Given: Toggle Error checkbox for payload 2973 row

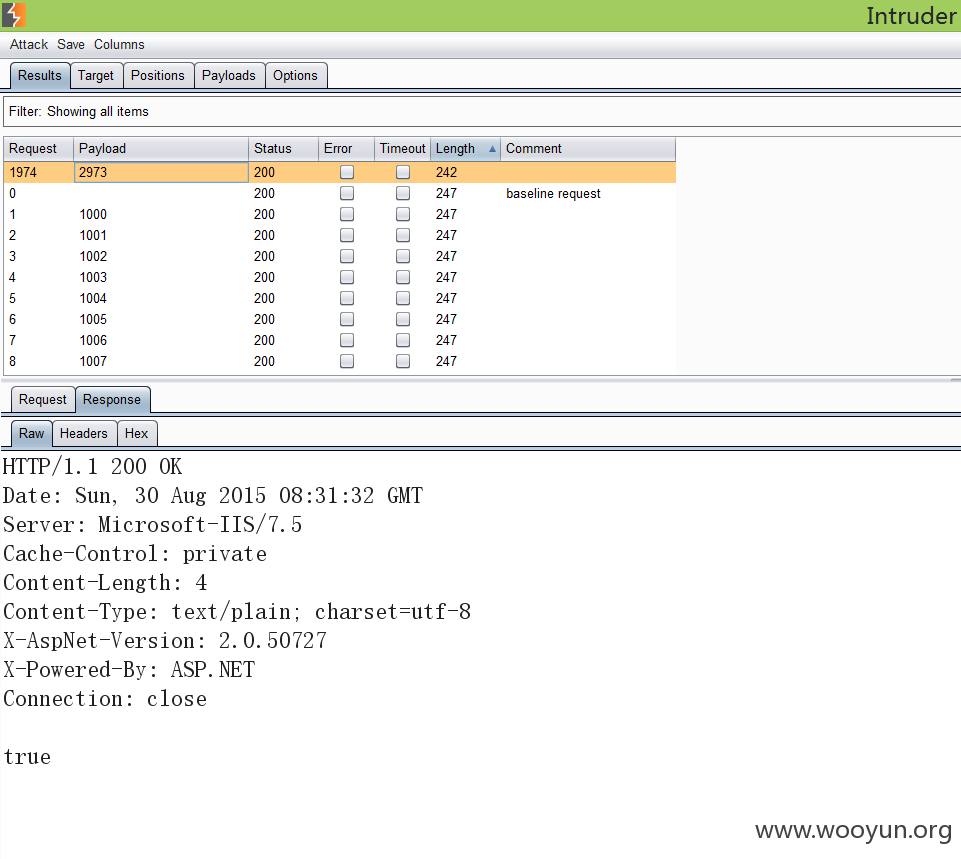Looking at the screenshot, I should pyautogui.click(x=347, y=172).
